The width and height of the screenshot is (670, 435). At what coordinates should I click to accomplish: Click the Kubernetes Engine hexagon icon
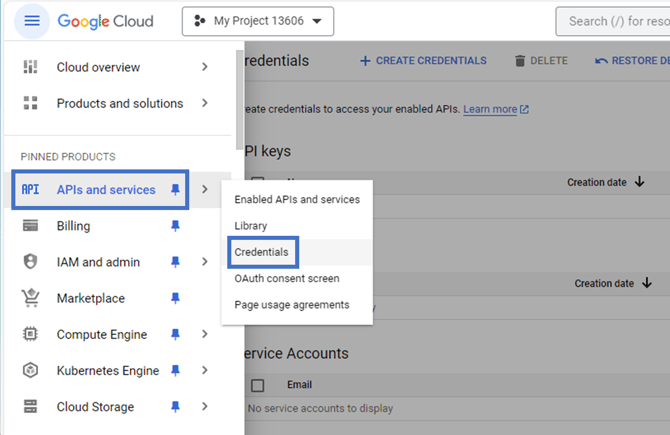tap(30, 371)
